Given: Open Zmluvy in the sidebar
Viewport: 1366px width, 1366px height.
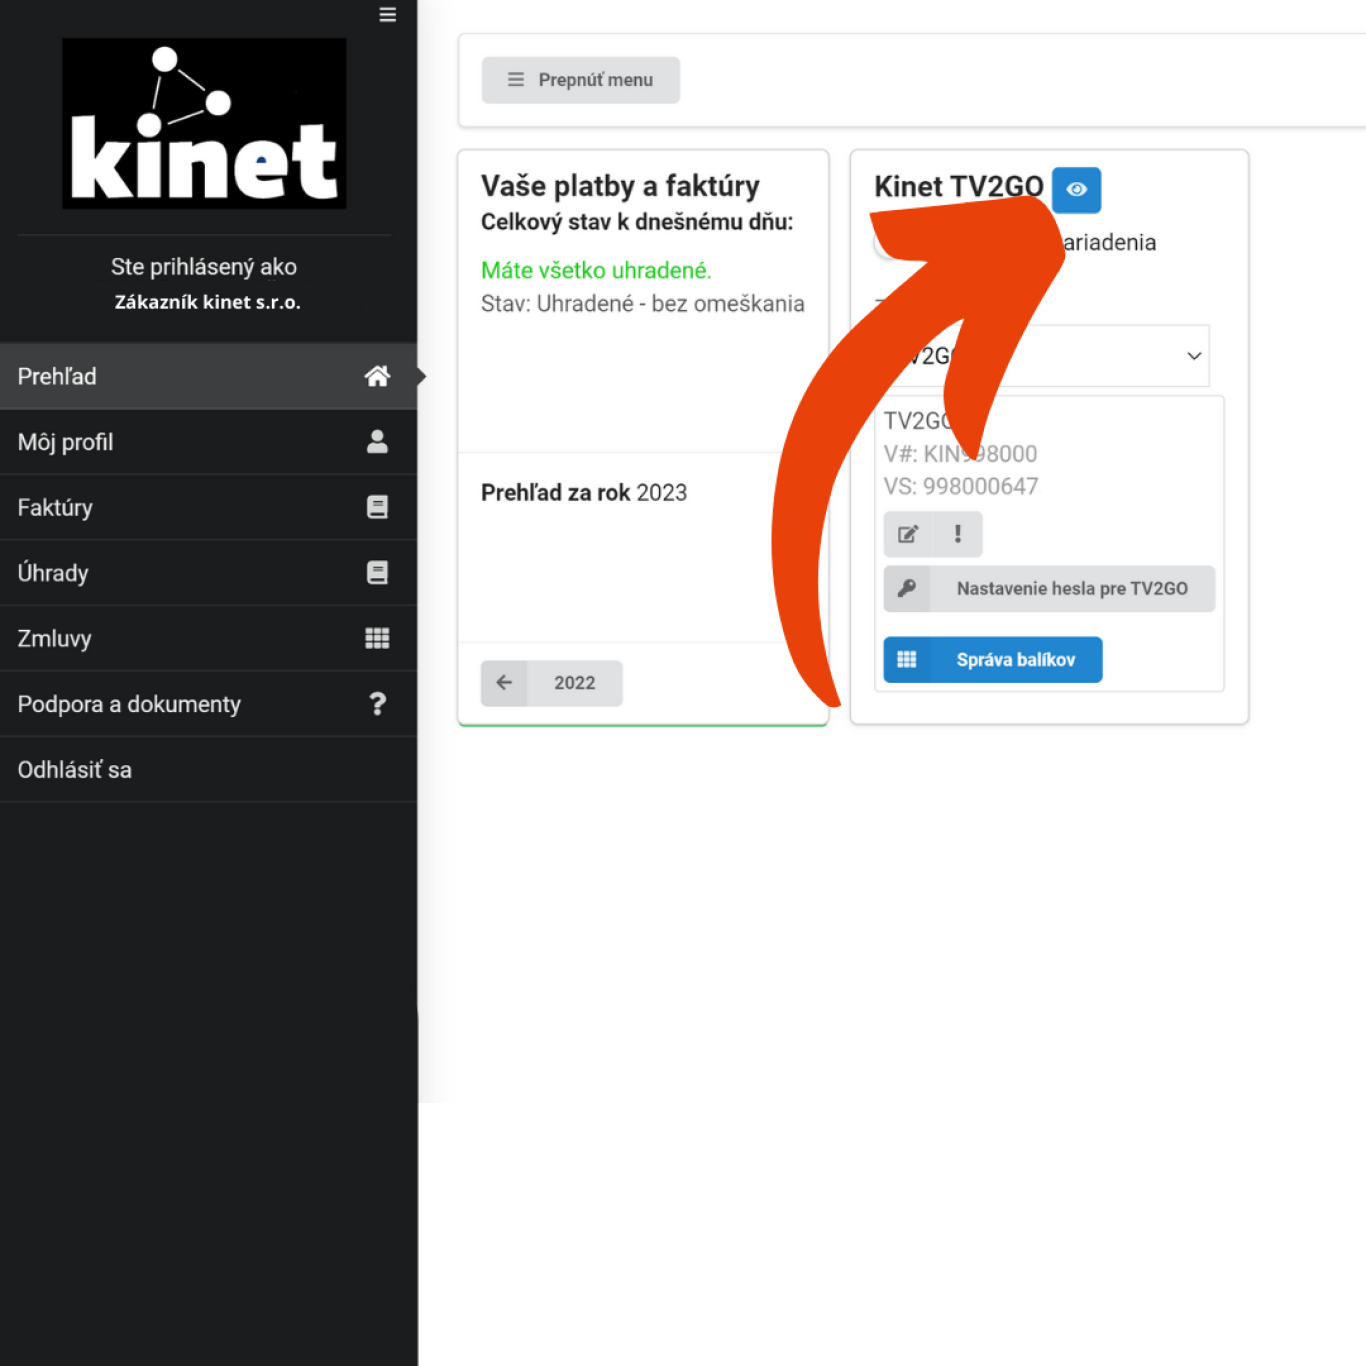Looking at the screenshot, I should pos(208,639).
